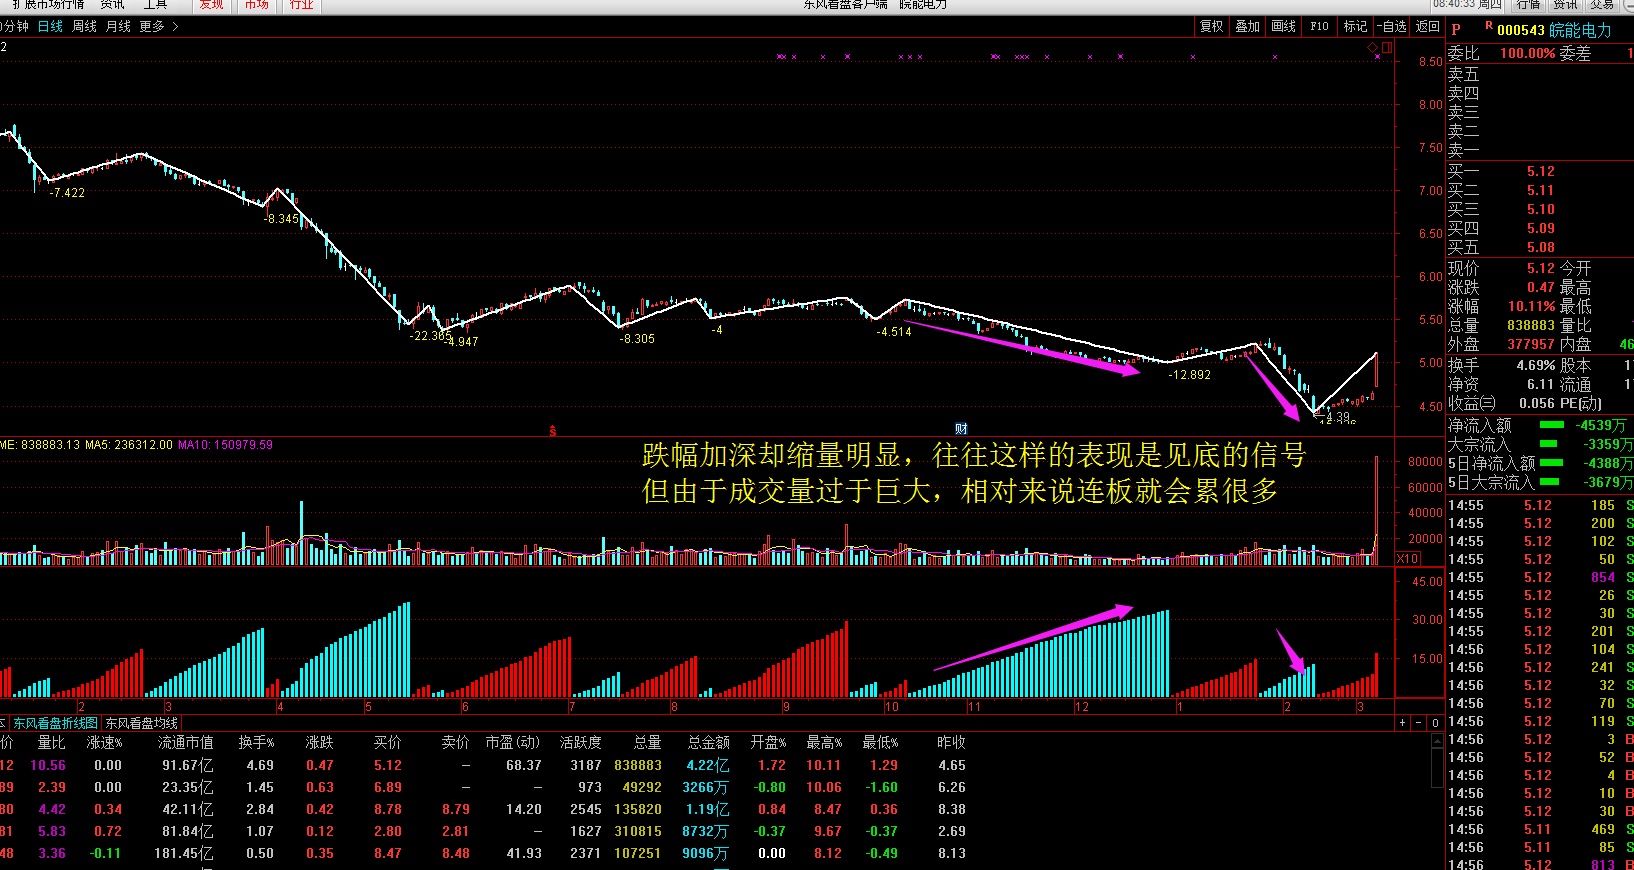Click the diamond marker icon above chart

(x=1373, y=48)
